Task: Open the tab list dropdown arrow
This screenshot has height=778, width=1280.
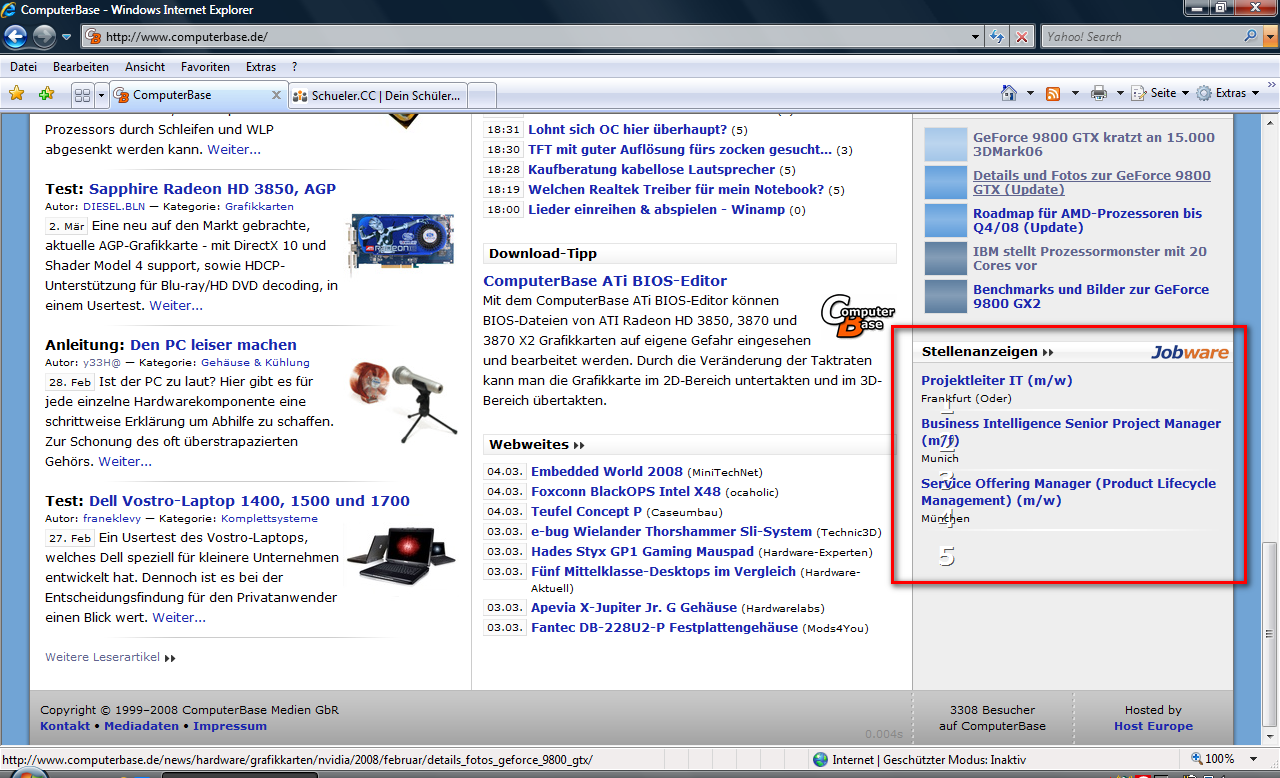Action: [101, 96]
